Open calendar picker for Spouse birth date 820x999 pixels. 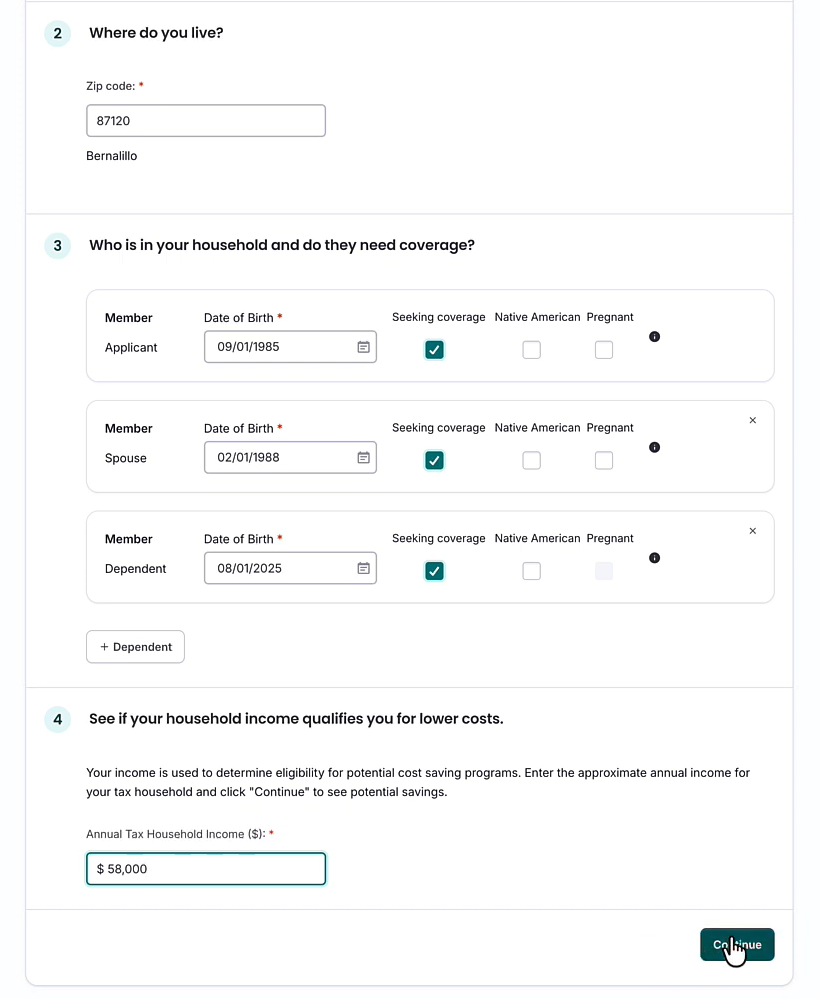pos(364,458)
